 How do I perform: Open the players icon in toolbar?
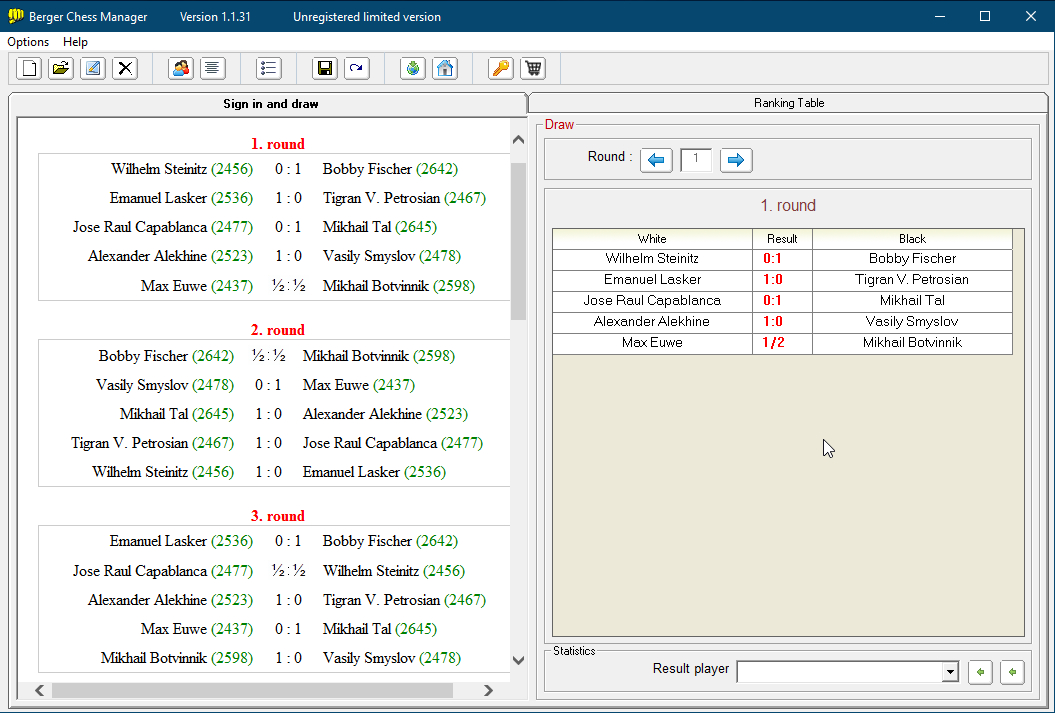pos(181,68)
